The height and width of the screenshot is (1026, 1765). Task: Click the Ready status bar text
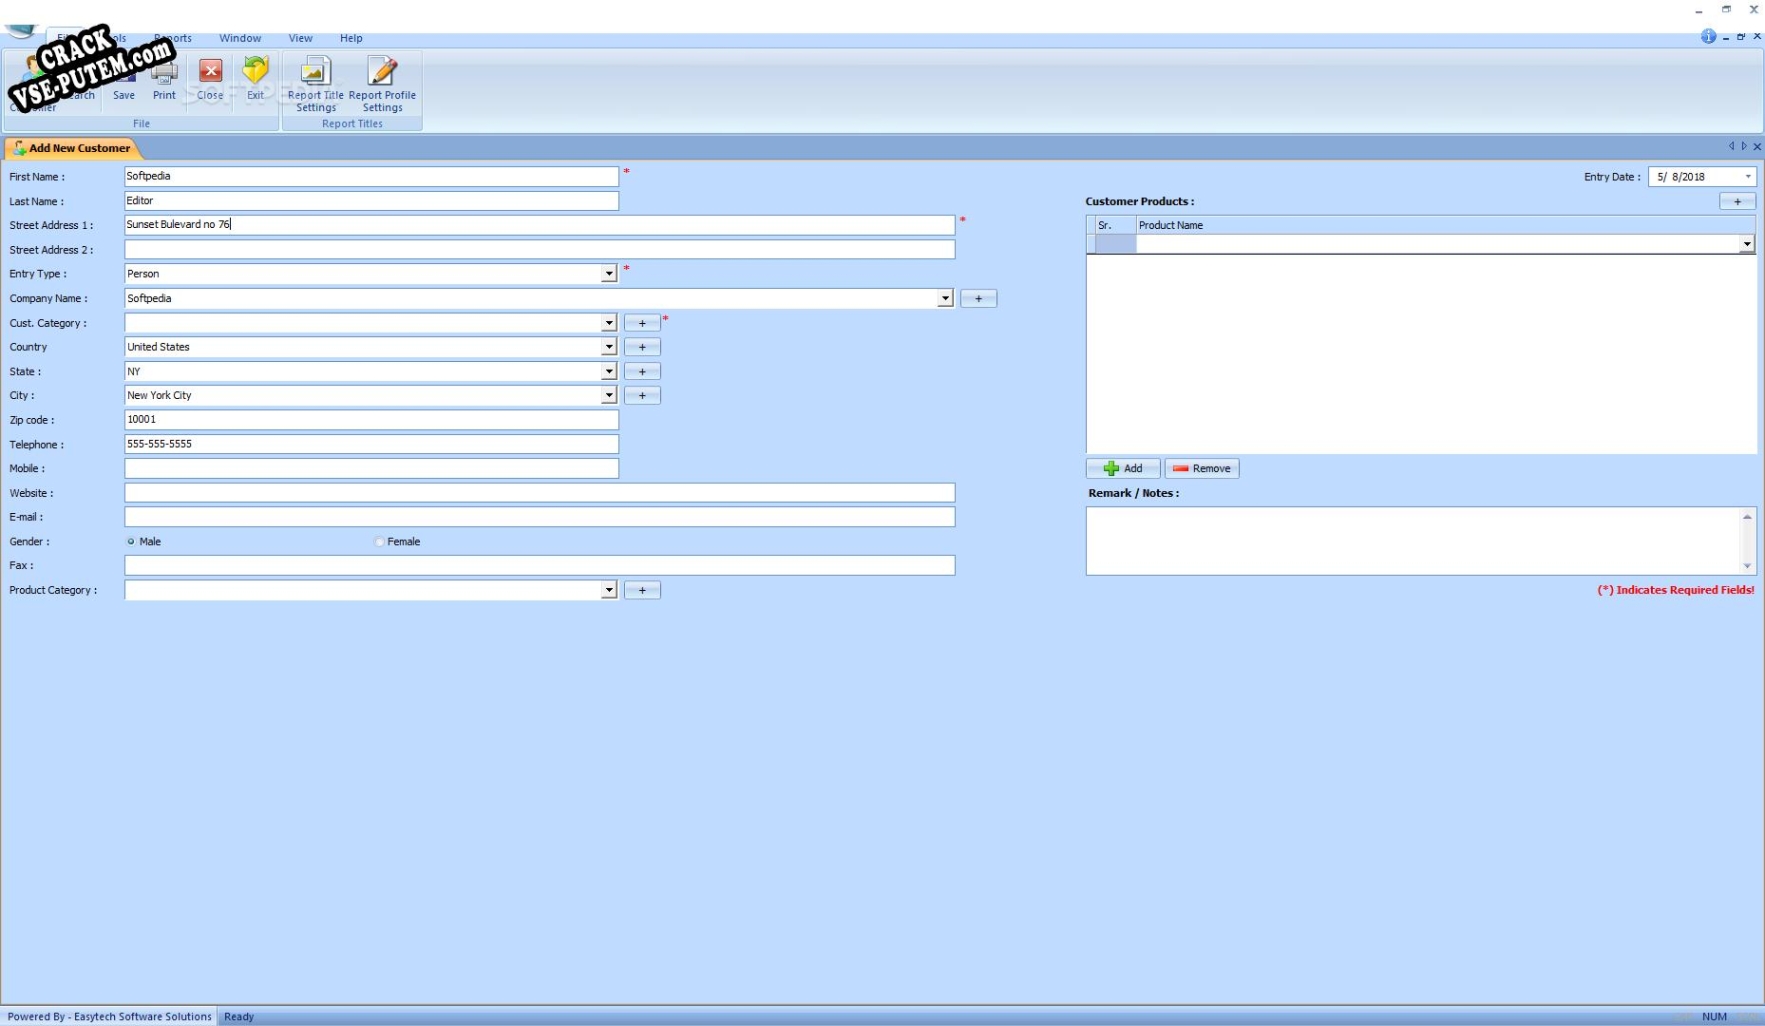pos(239,1017)
